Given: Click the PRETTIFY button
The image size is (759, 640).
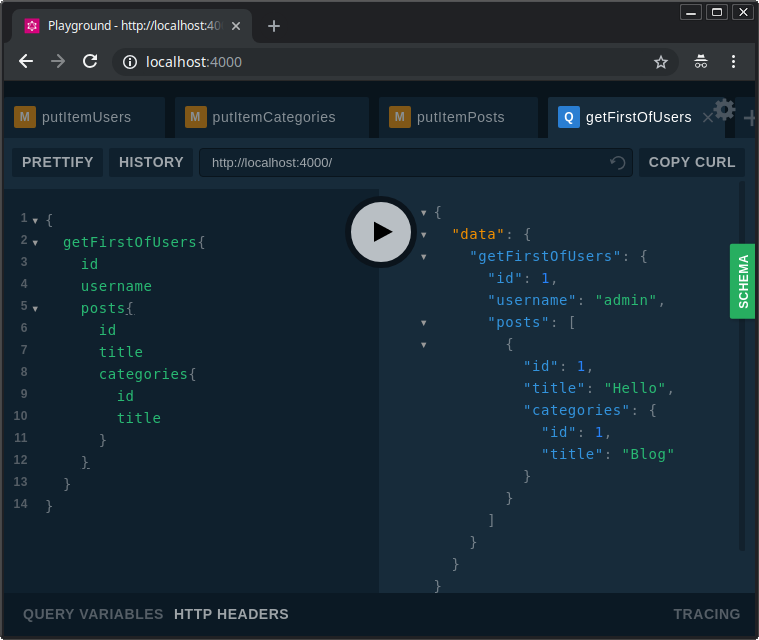Looking at the screenshot, I should [58, 162].
